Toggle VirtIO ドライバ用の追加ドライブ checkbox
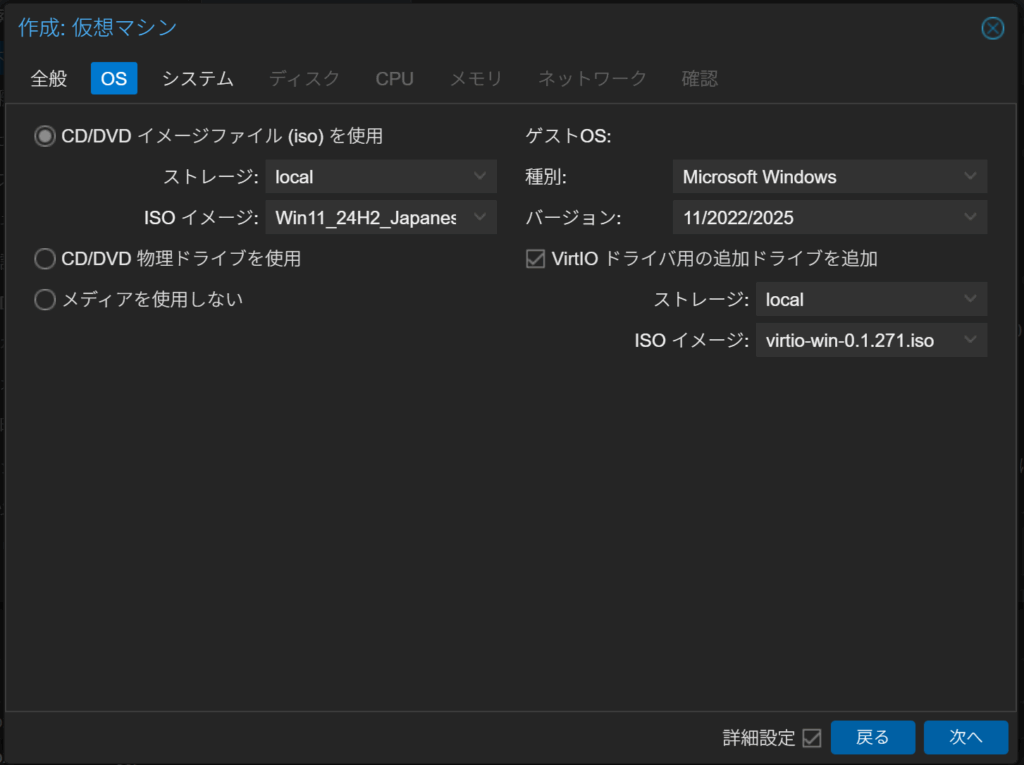 [536, 259]
